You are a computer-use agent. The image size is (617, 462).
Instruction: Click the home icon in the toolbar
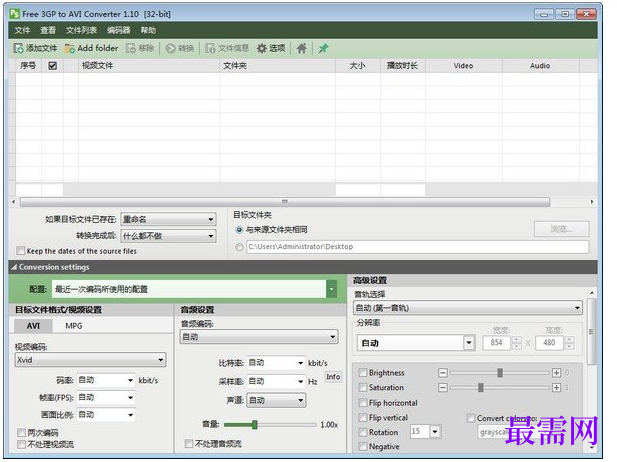pos(302,48)
